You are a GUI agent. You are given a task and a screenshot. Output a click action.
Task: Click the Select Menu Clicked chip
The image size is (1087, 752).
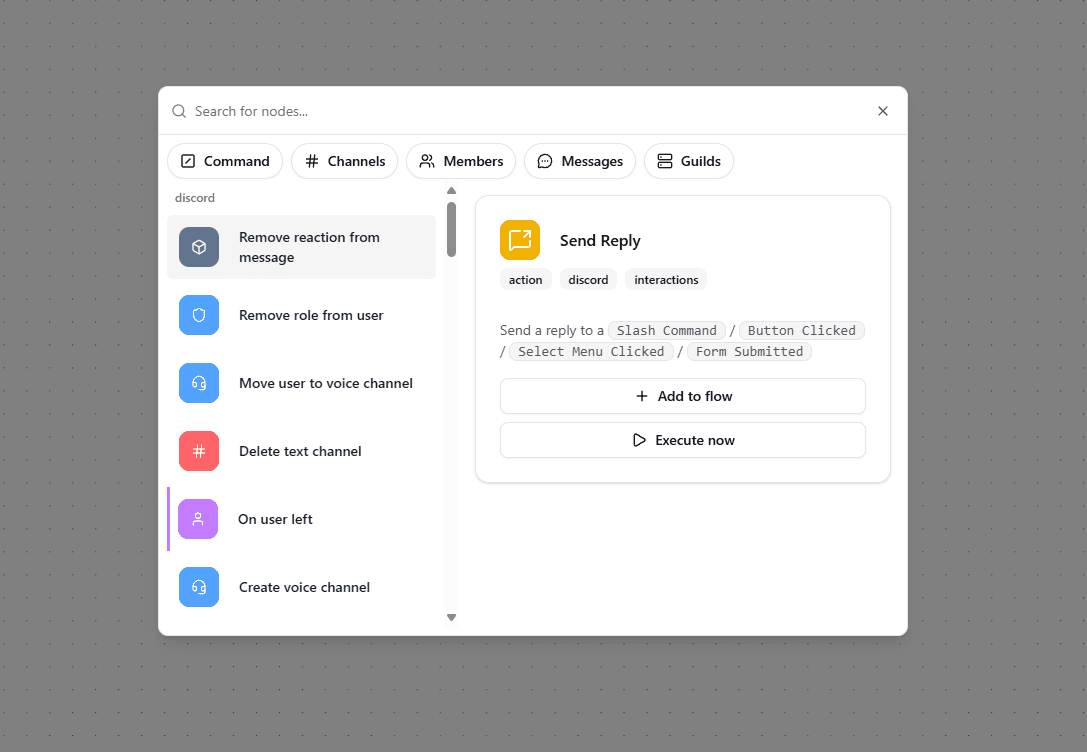[591, 351]
